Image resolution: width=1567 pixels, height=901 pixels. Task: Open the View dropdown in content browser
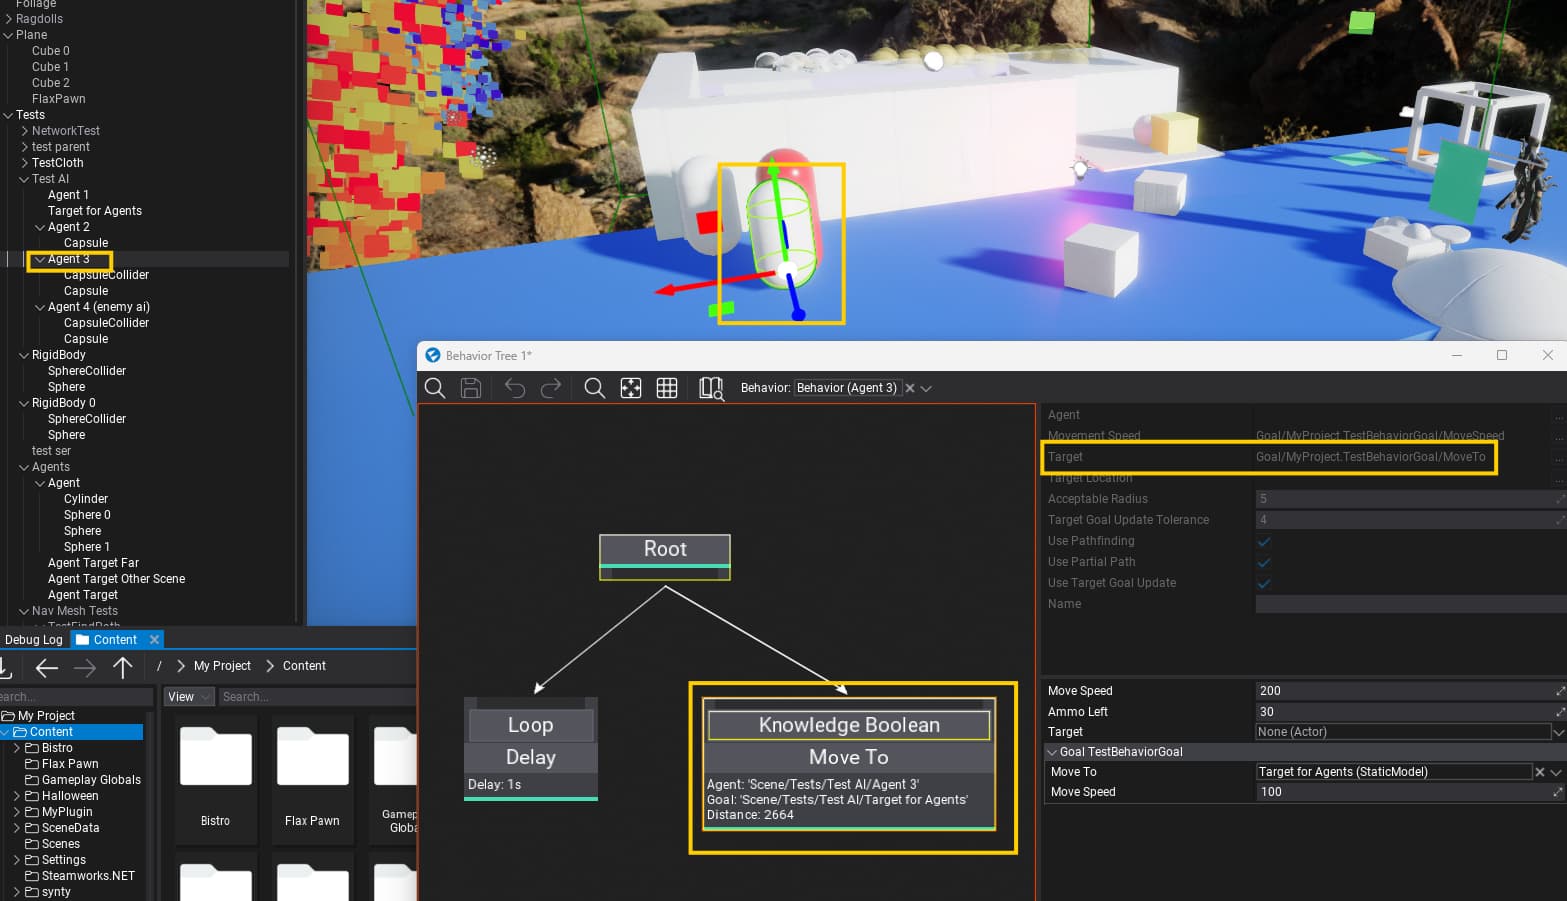point(189,697)
